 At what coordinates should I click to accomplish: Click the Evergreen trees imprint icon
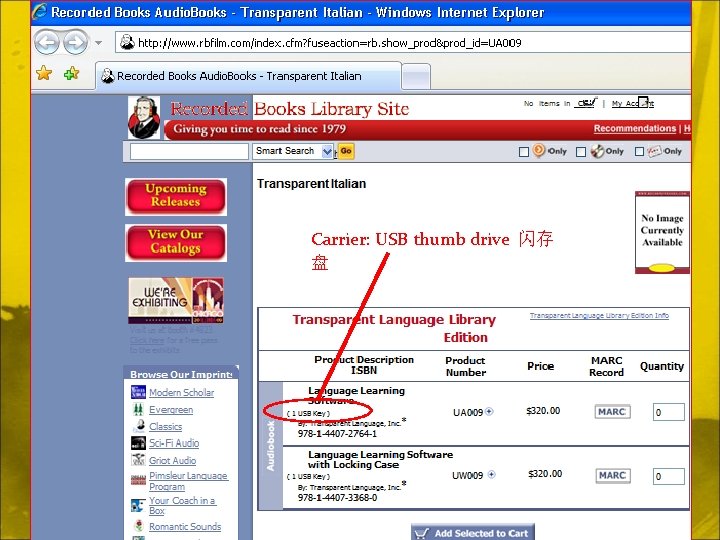click(138, 409)
